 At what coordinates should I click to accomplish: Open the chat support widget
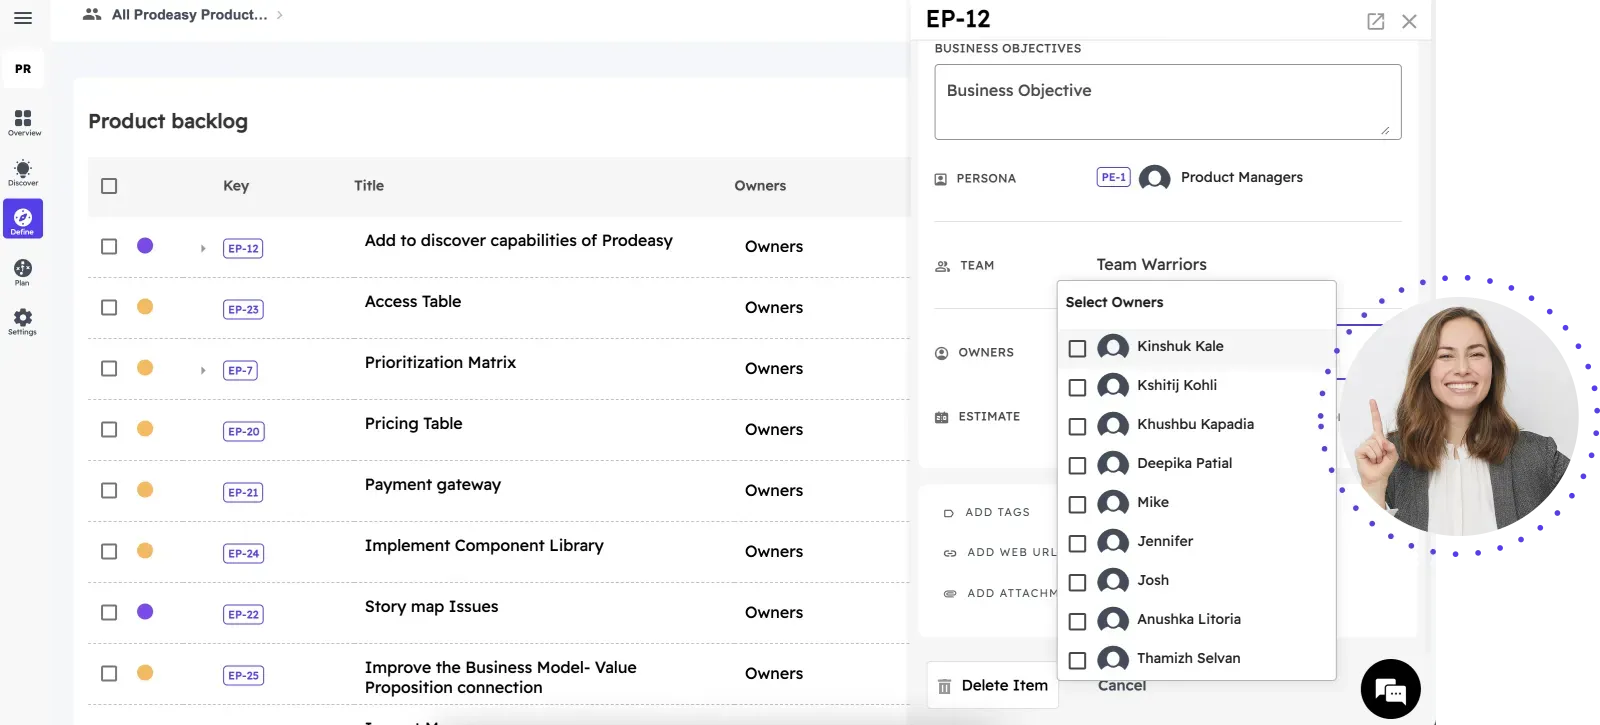click(1390, 689)
